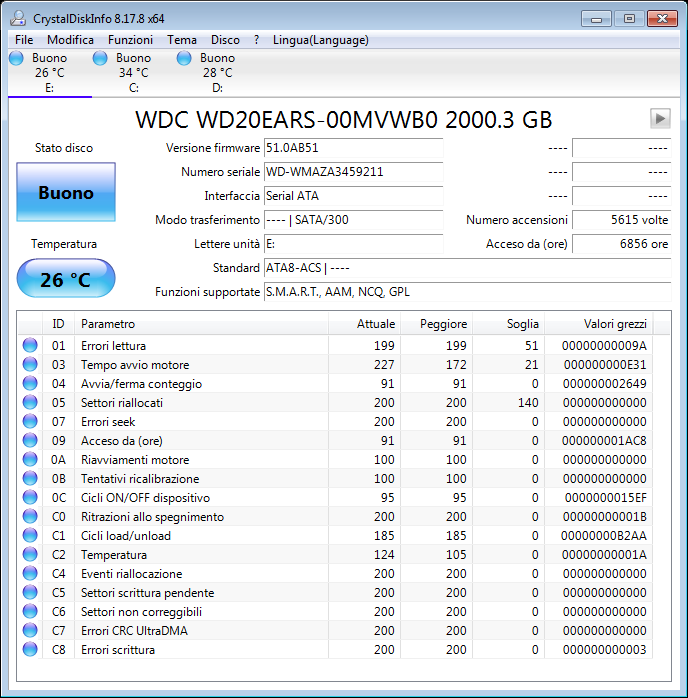
Task: Click status icon for disk E:
Action: click(16, 58)
